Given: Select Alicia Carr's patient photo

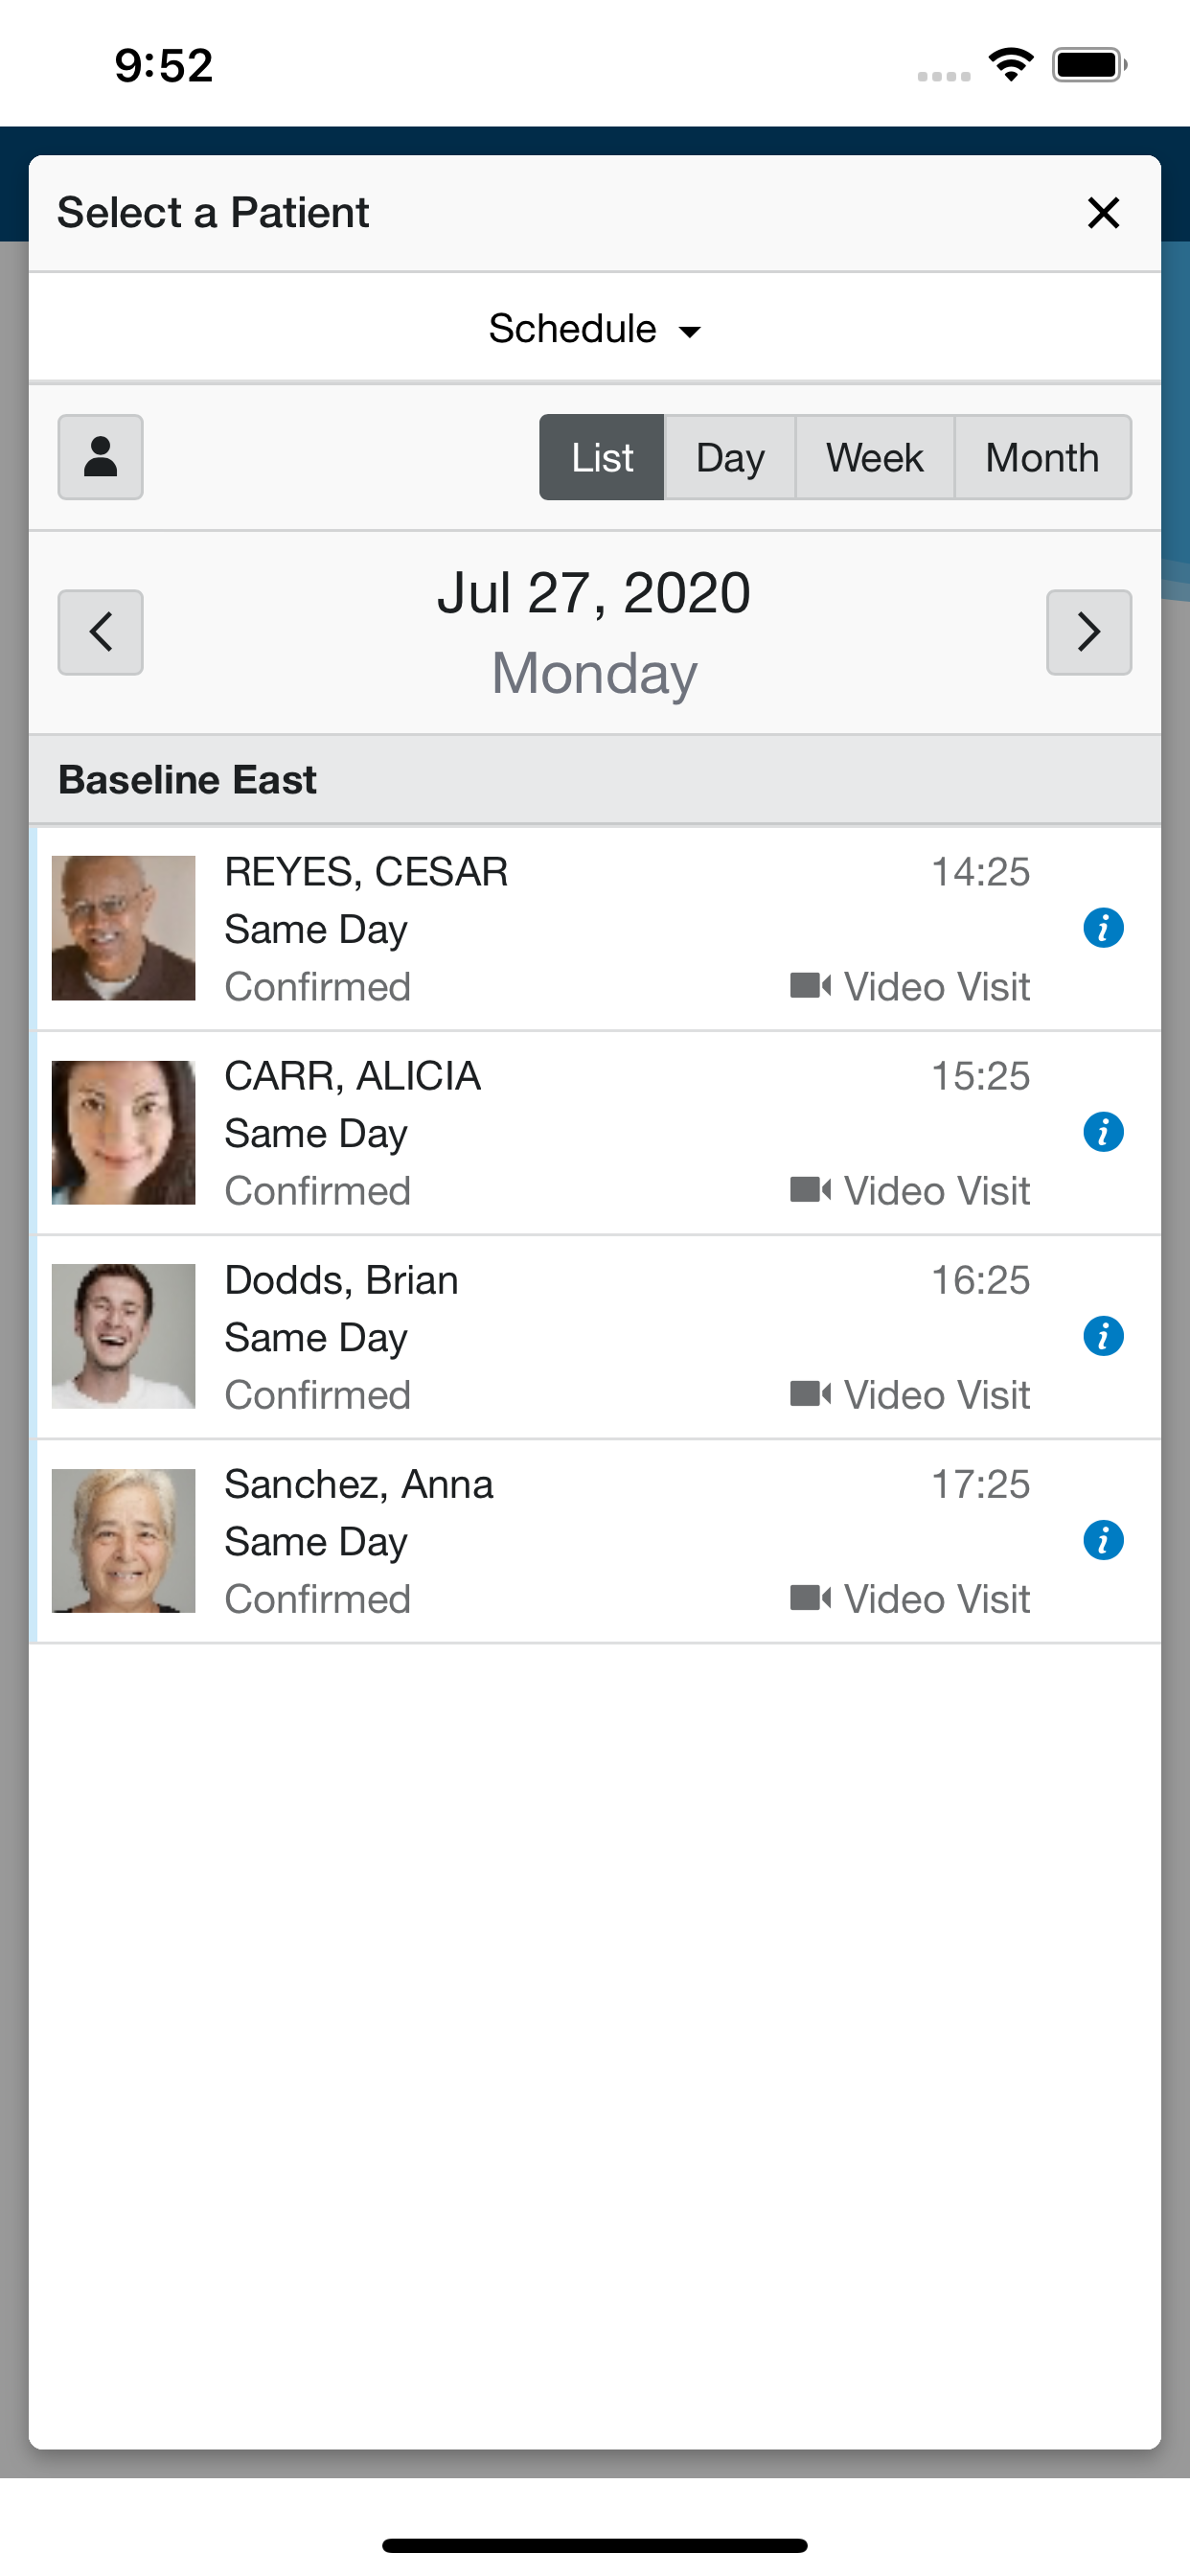Looking at the screenshot, I should point(123,1132).
